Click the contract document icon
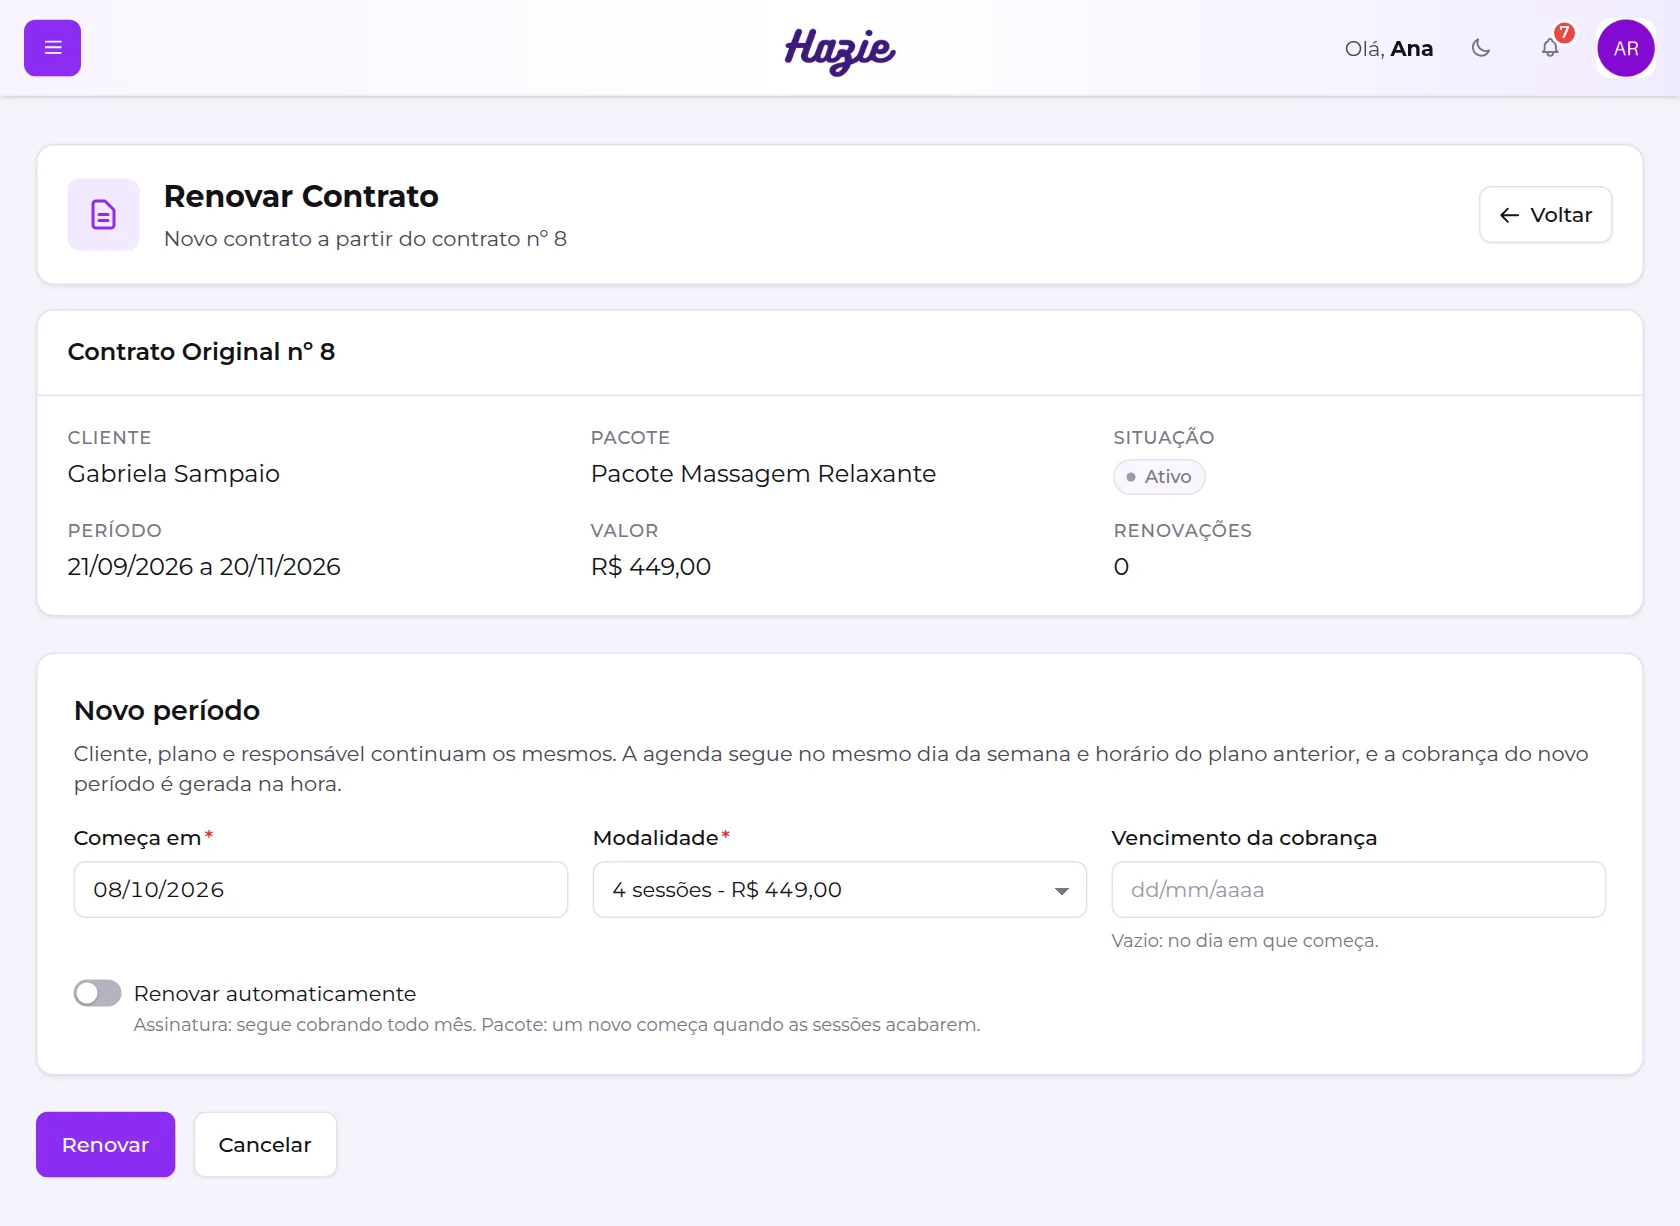Image resolution: width=1680 pixels, height=1226 pixels. coord(103,214)
